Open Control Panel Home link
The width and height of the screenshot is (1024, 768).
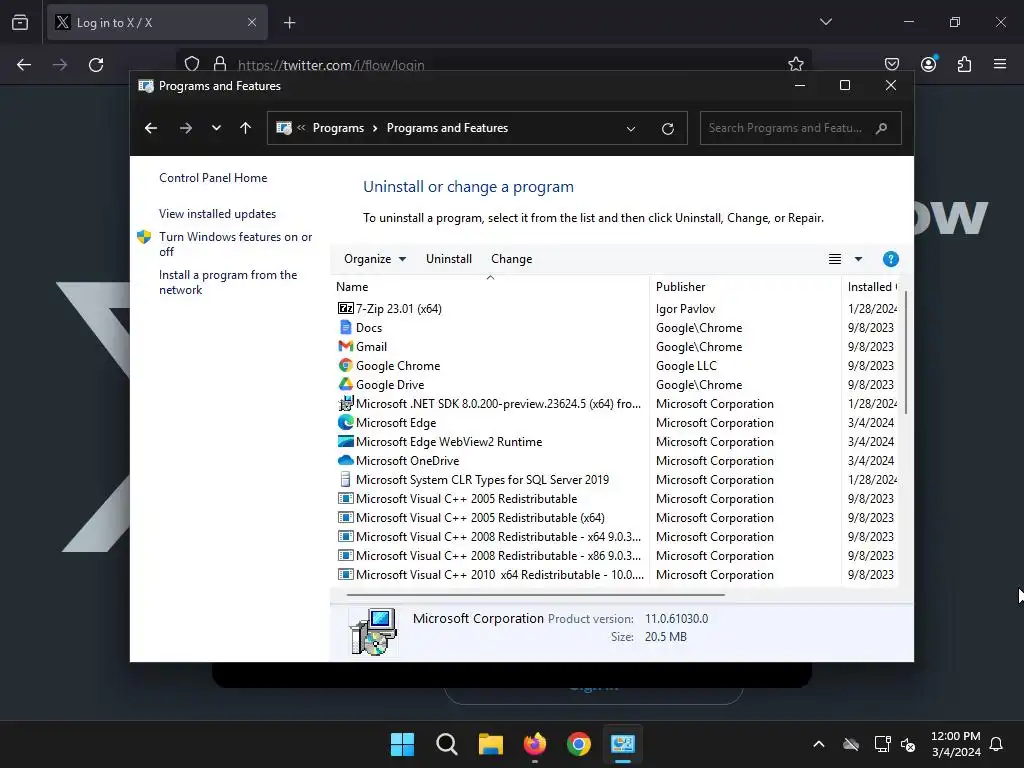[x=213, y=178]
